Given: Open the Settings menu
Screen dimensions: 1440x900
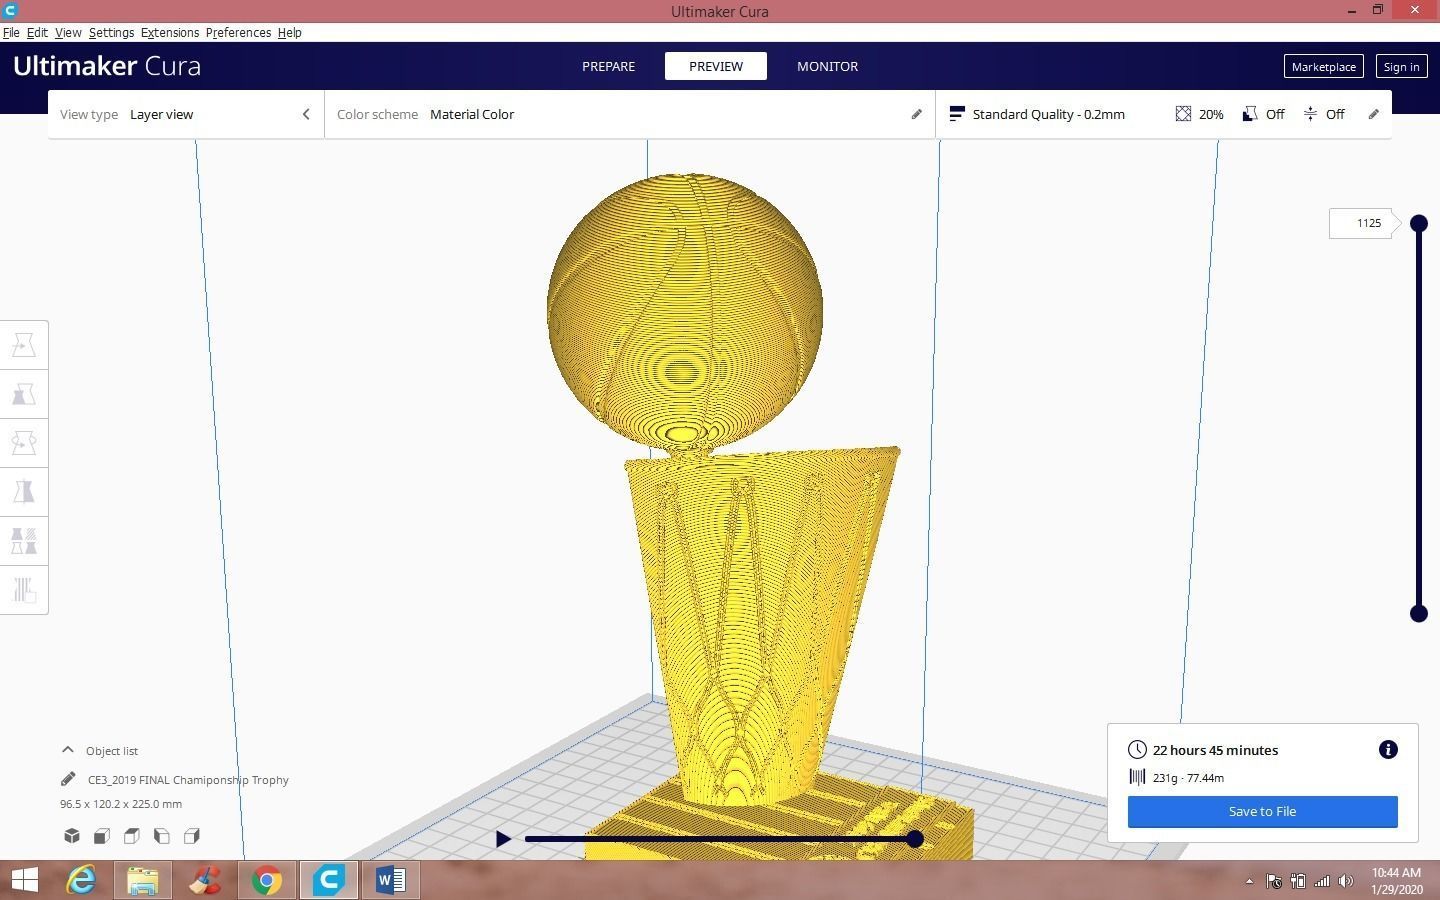Looking at the screenshot, I should tap(111, 32).
